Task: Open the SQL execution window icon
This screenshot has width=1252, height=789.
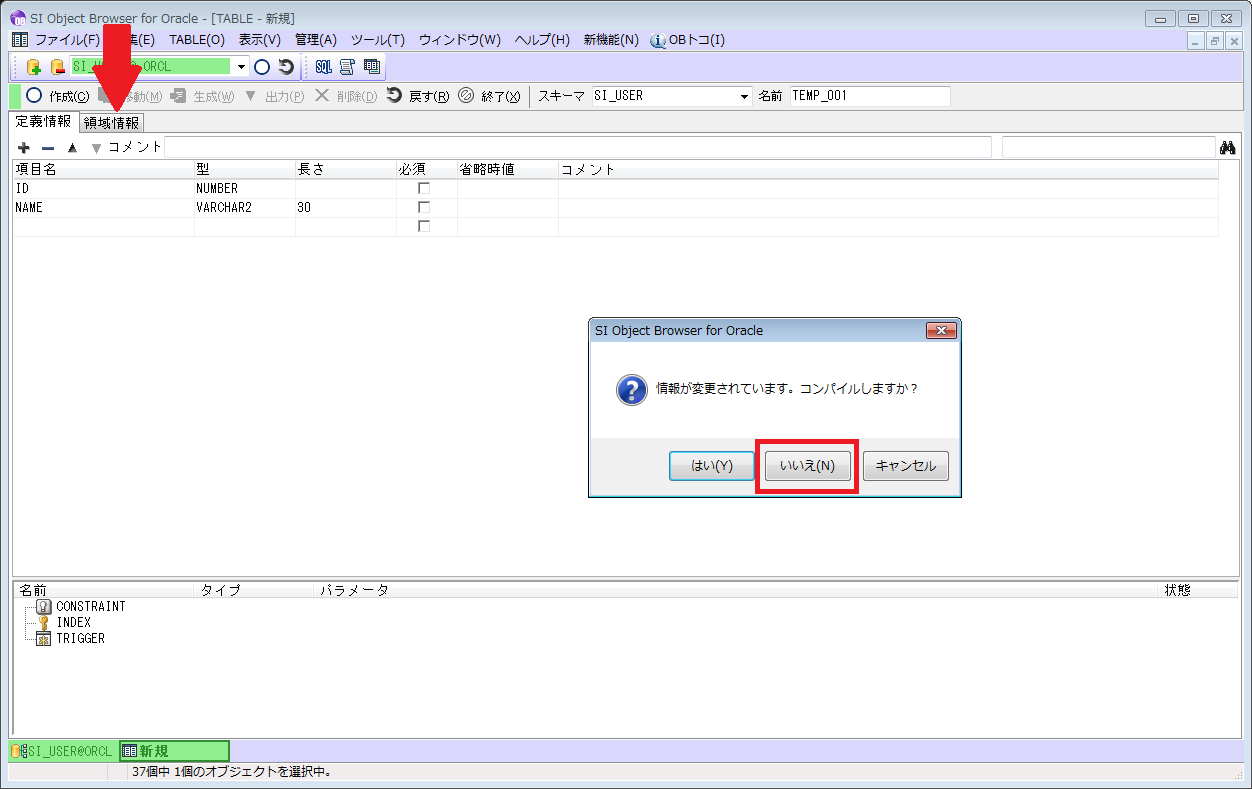Action: click(324, 67)
